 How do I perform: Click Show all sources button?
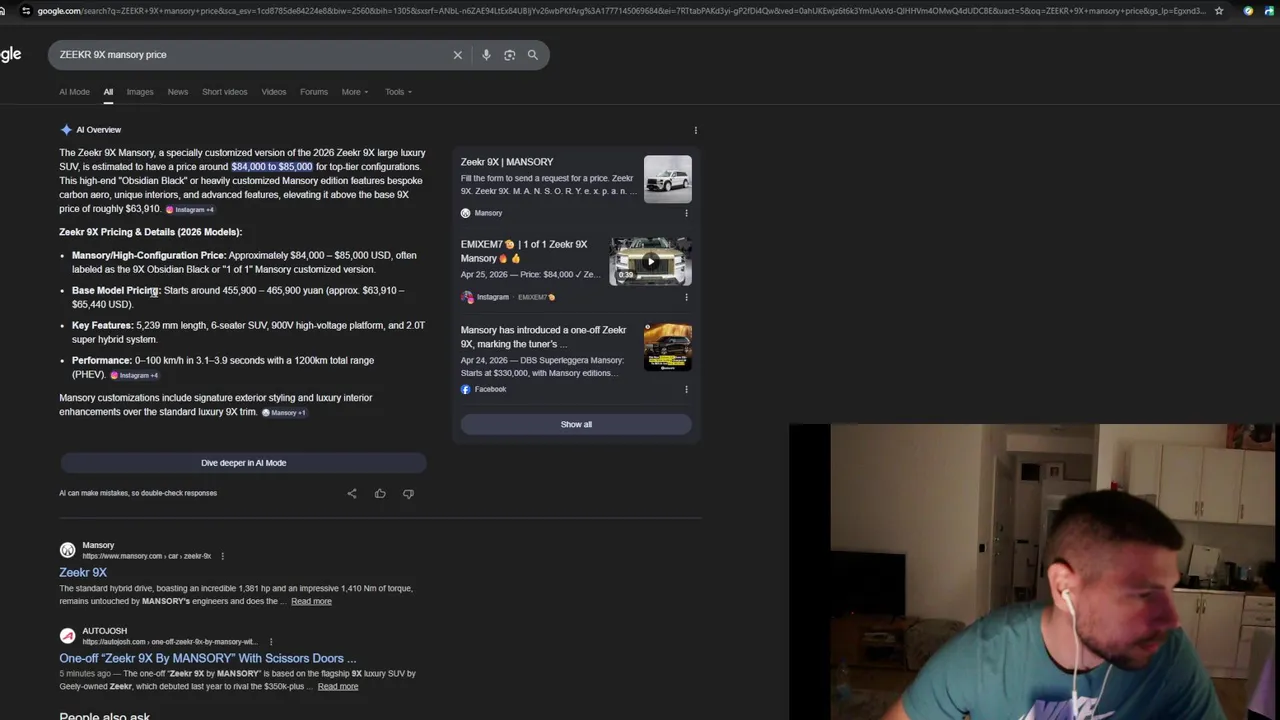tap(576, 424)
